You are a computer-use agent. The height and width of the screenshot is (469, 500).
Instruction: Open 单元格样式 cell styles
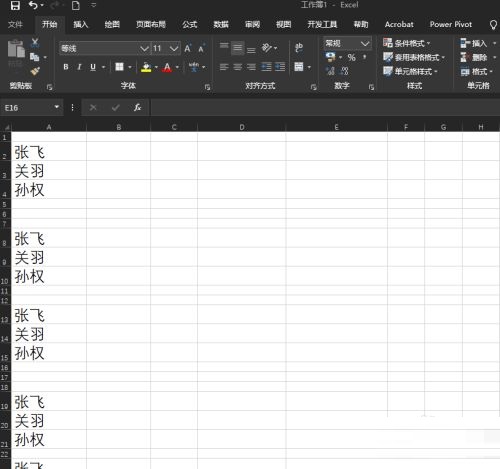tap(410, 71)
